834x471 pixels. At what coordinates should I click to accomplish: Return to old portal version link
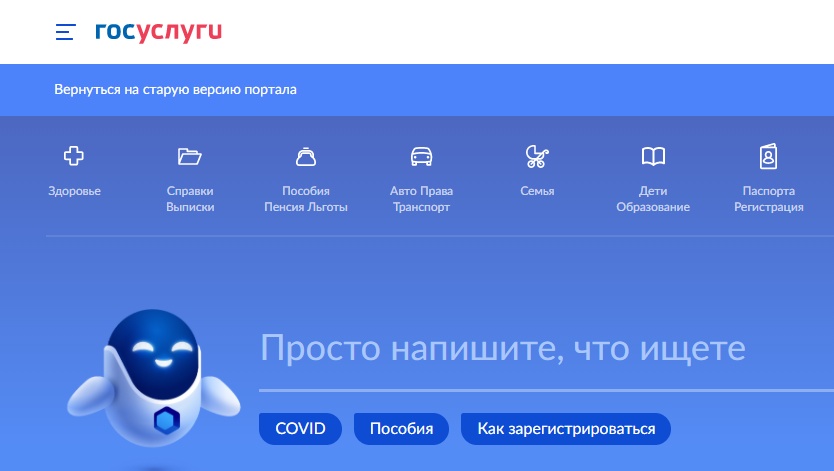[x=175, y=90]
